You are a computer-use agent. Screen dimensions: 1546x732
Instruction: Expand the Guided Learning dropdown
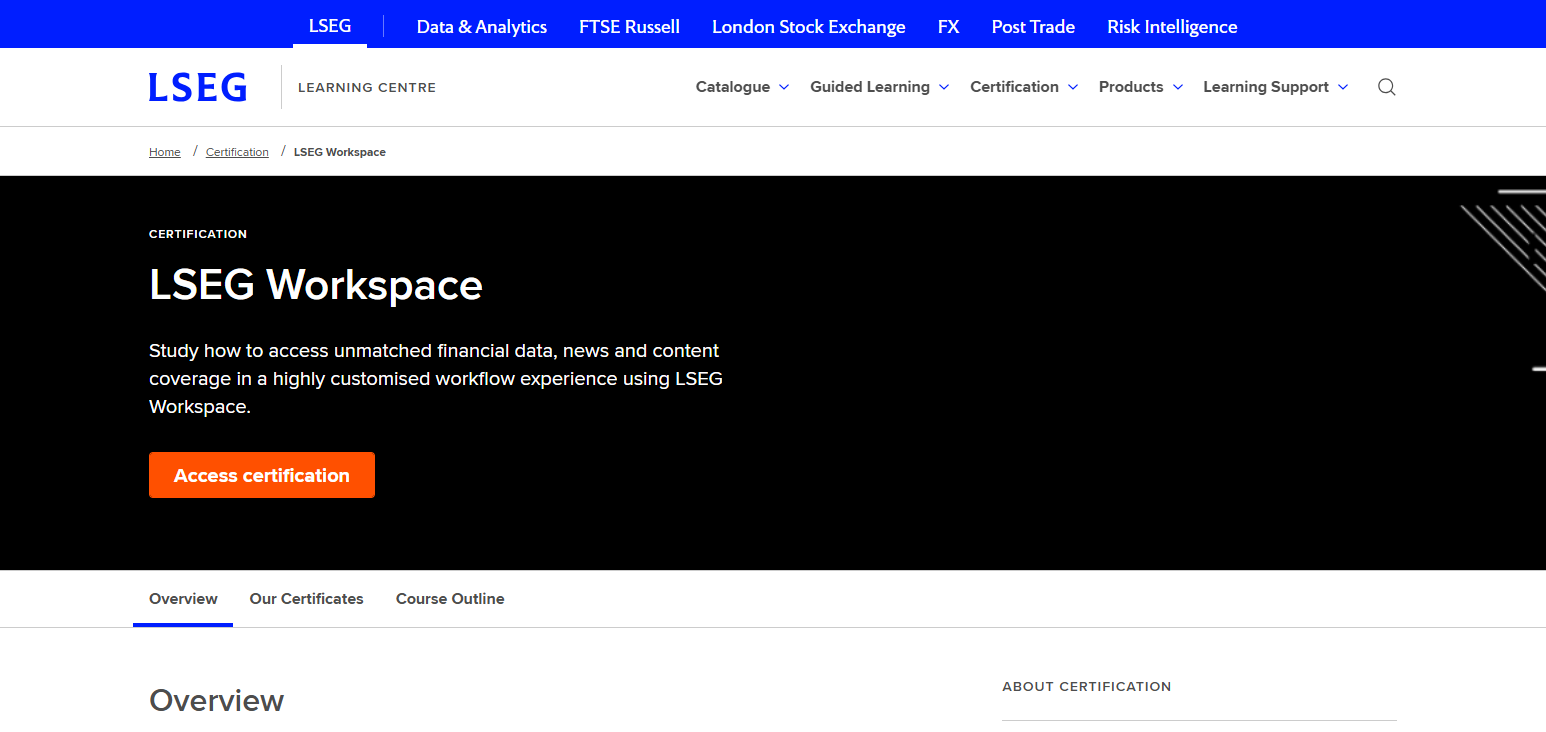(x=880, y=87)
